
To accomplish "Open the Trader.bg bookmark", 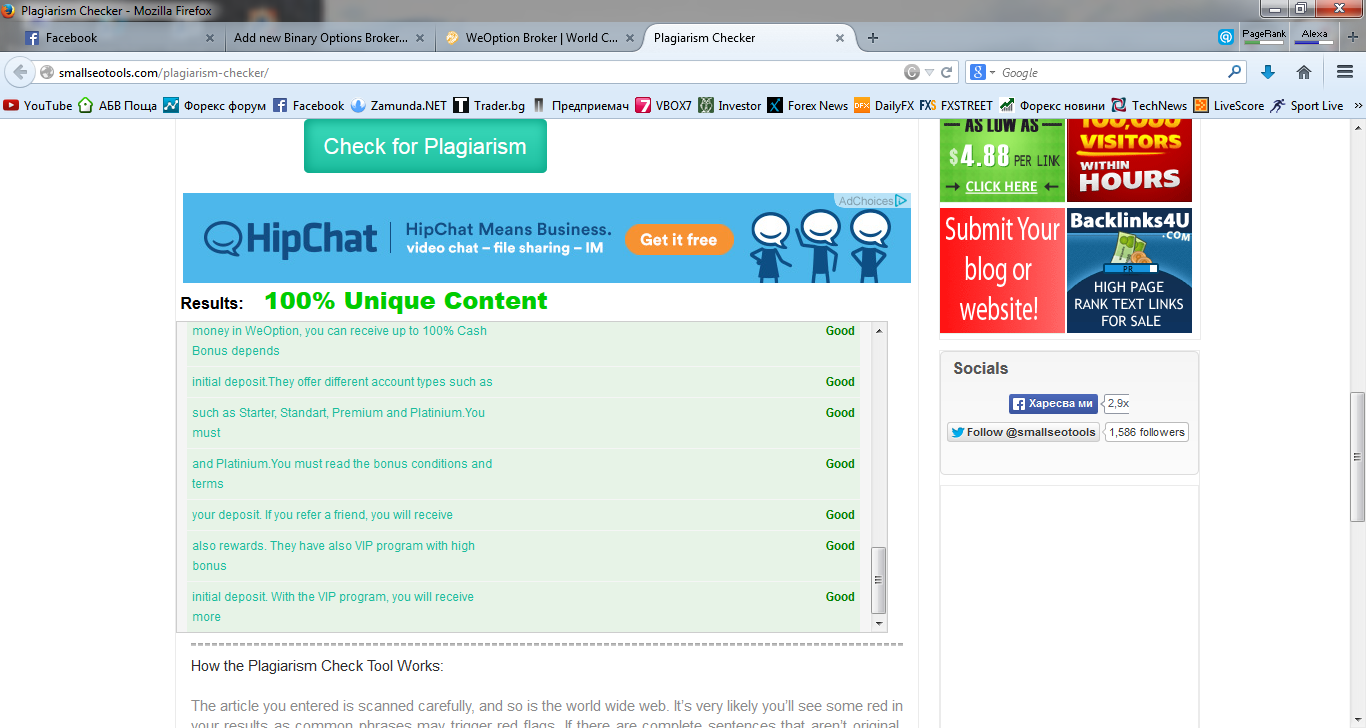I will pos(489,105).
